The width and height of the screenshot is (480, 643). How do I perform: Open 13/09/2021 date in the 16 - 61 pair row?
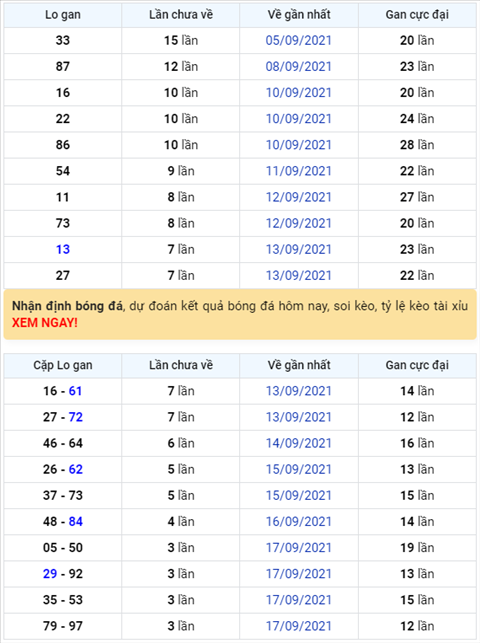tap(298, 391)
